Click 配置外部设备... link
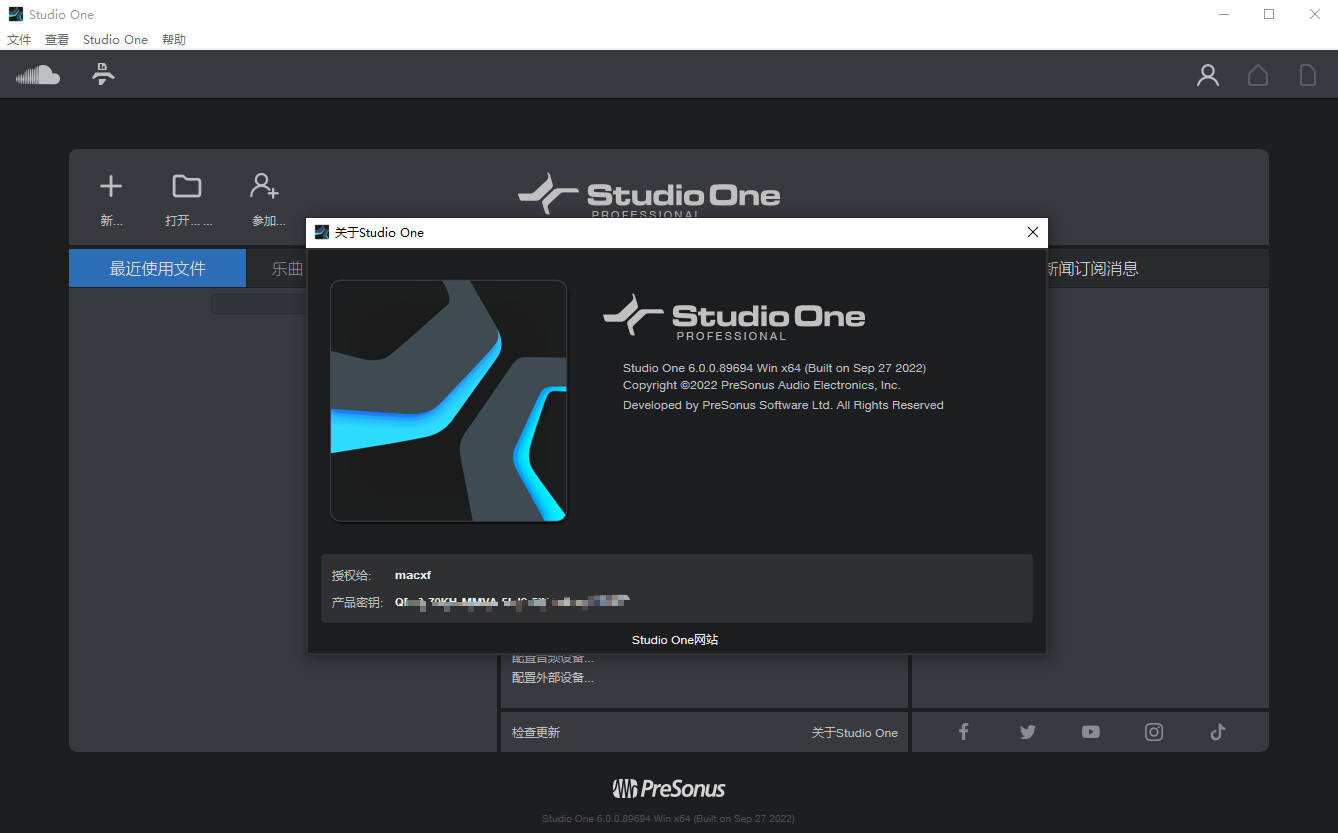The height and width of the screenshot is (833, 1338). click(553, 678)
